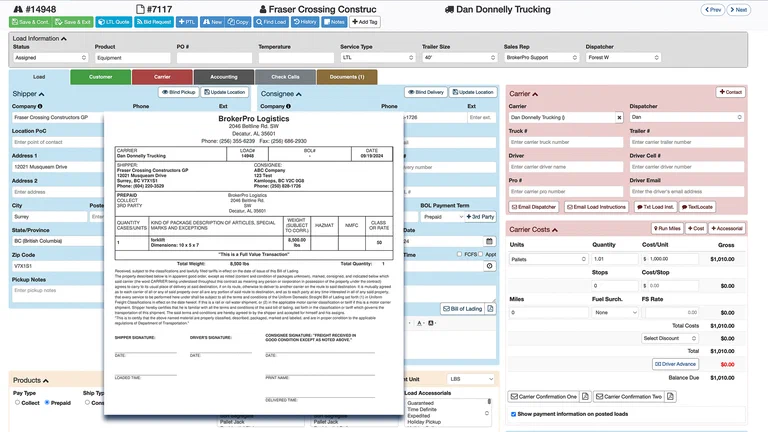Click the Driver name input field

click(566, 167)
